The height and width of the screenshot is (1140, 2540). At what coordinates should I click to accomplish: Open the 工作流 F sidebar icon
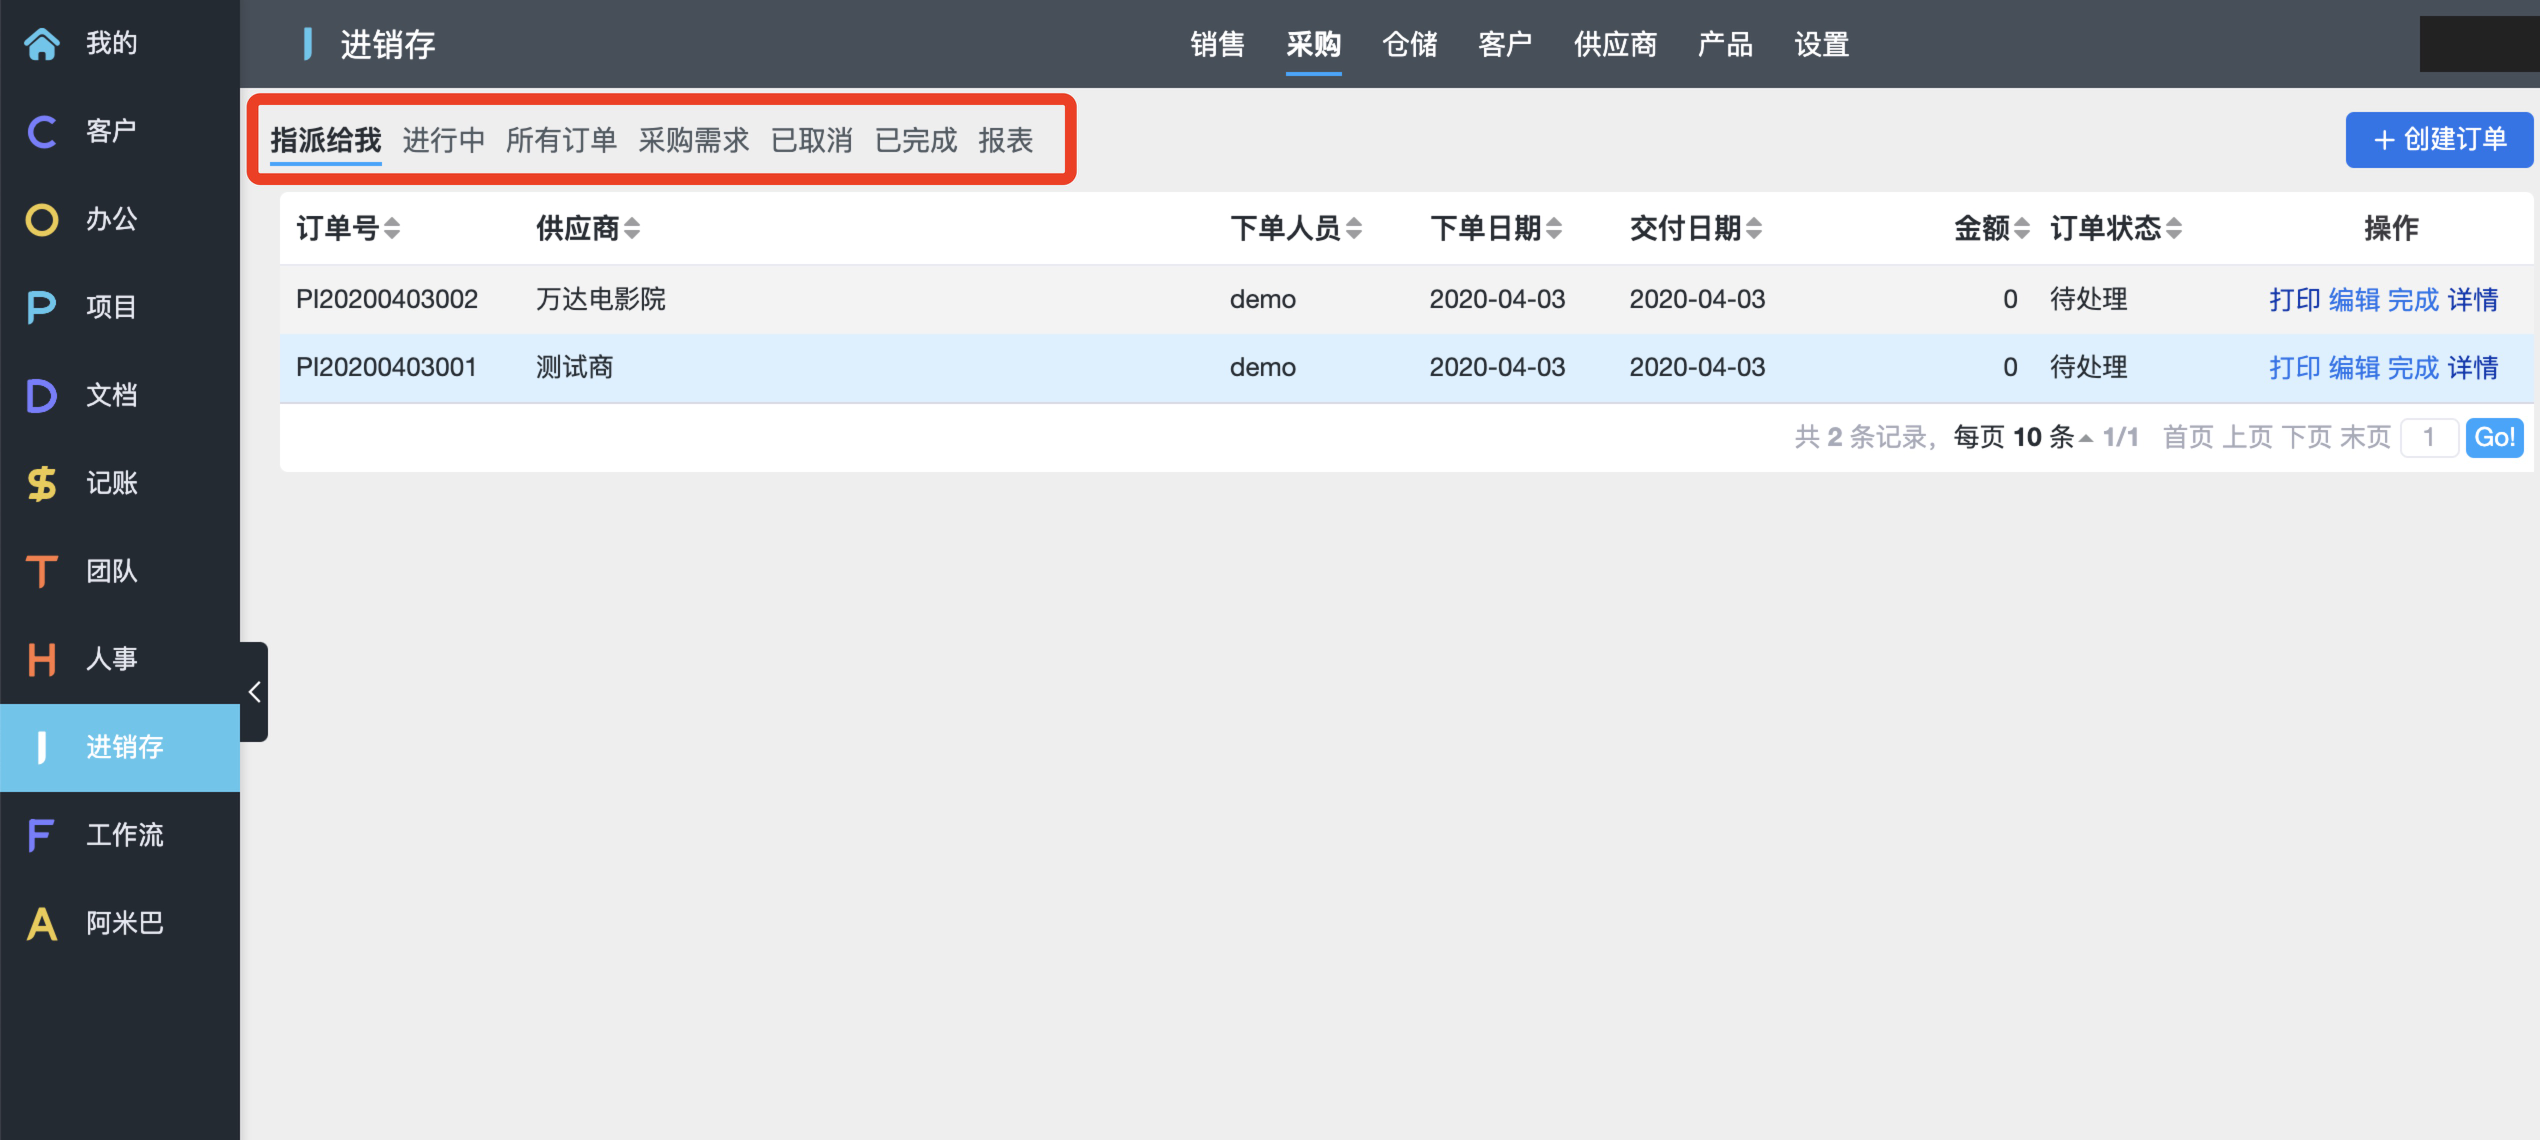[42, 836]
